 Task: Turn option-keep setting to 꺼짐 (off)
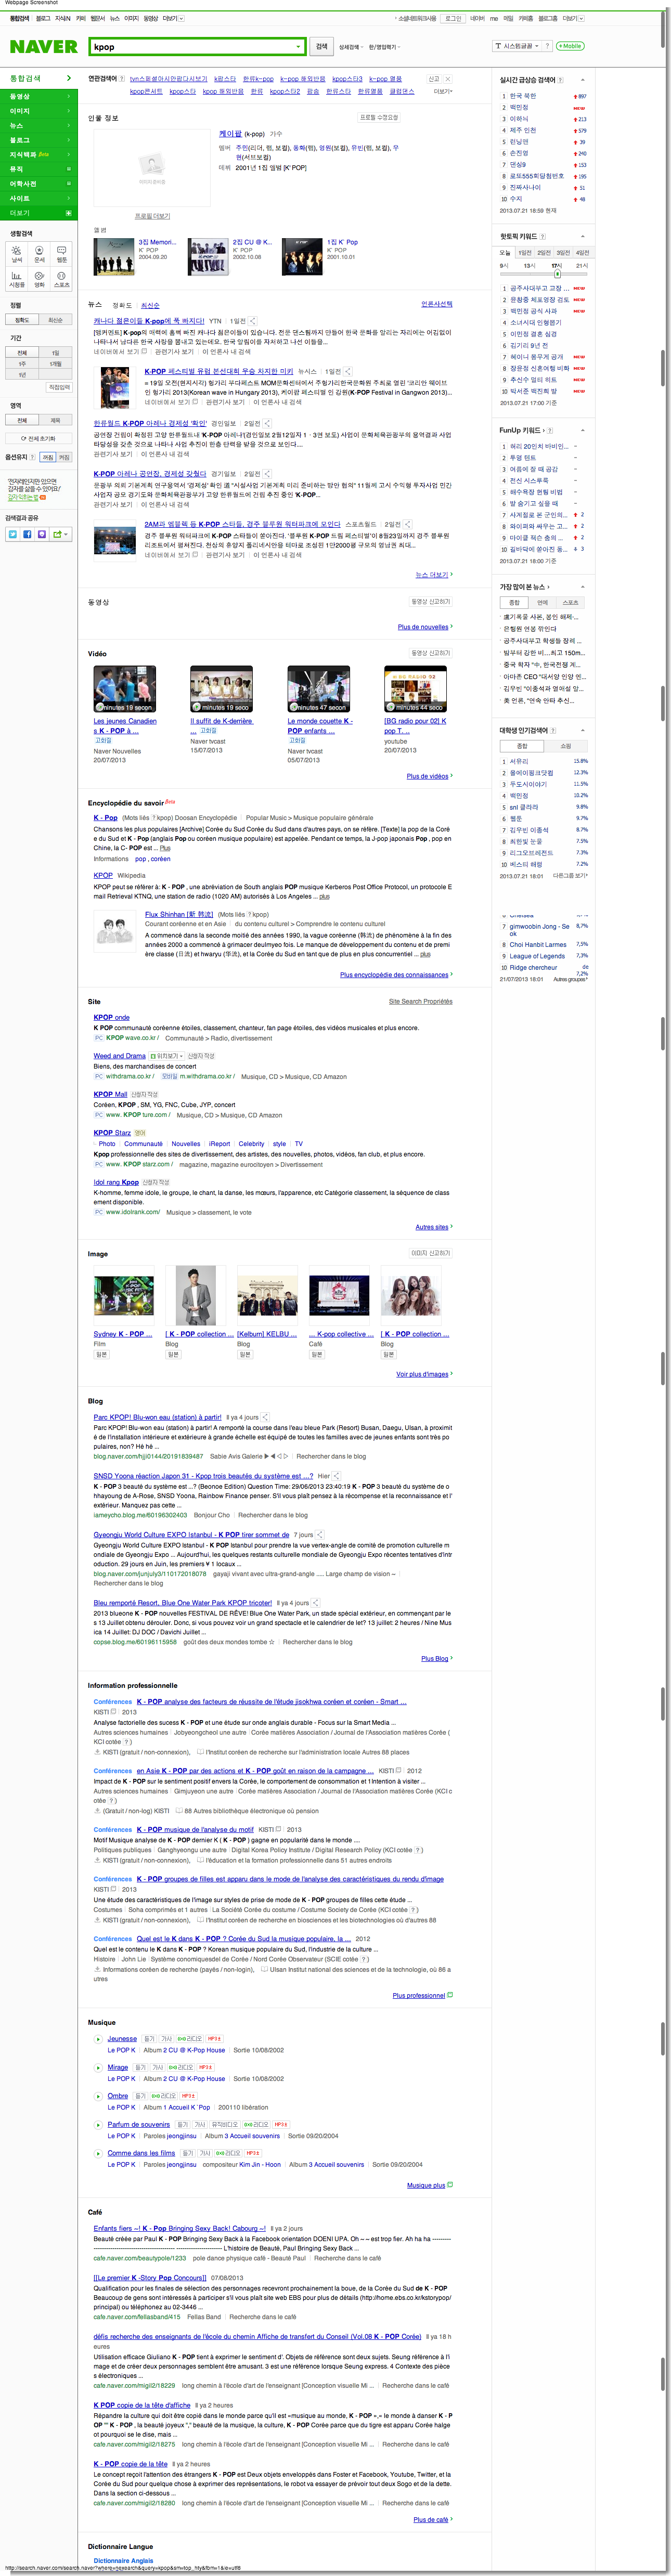tap(47, 457)
